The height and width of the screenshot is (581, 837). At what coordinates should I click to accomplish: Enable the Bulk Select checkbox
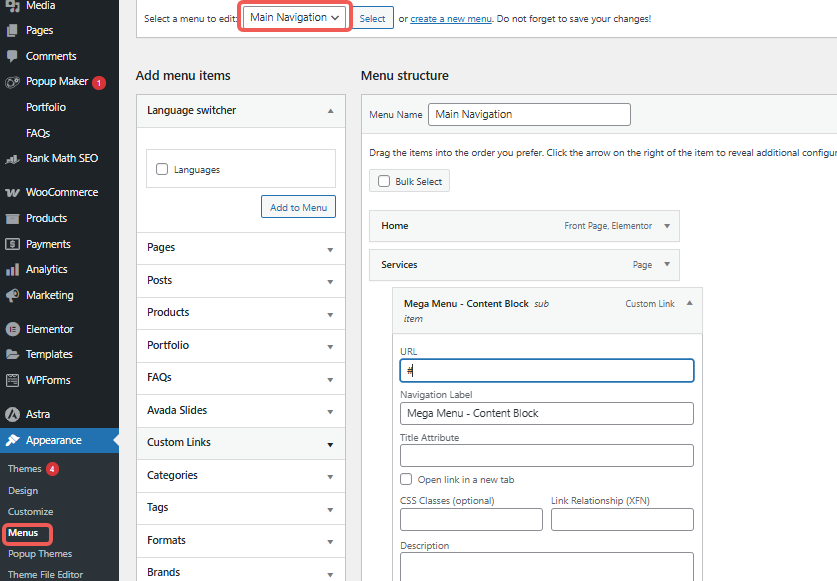pos(383,181)
